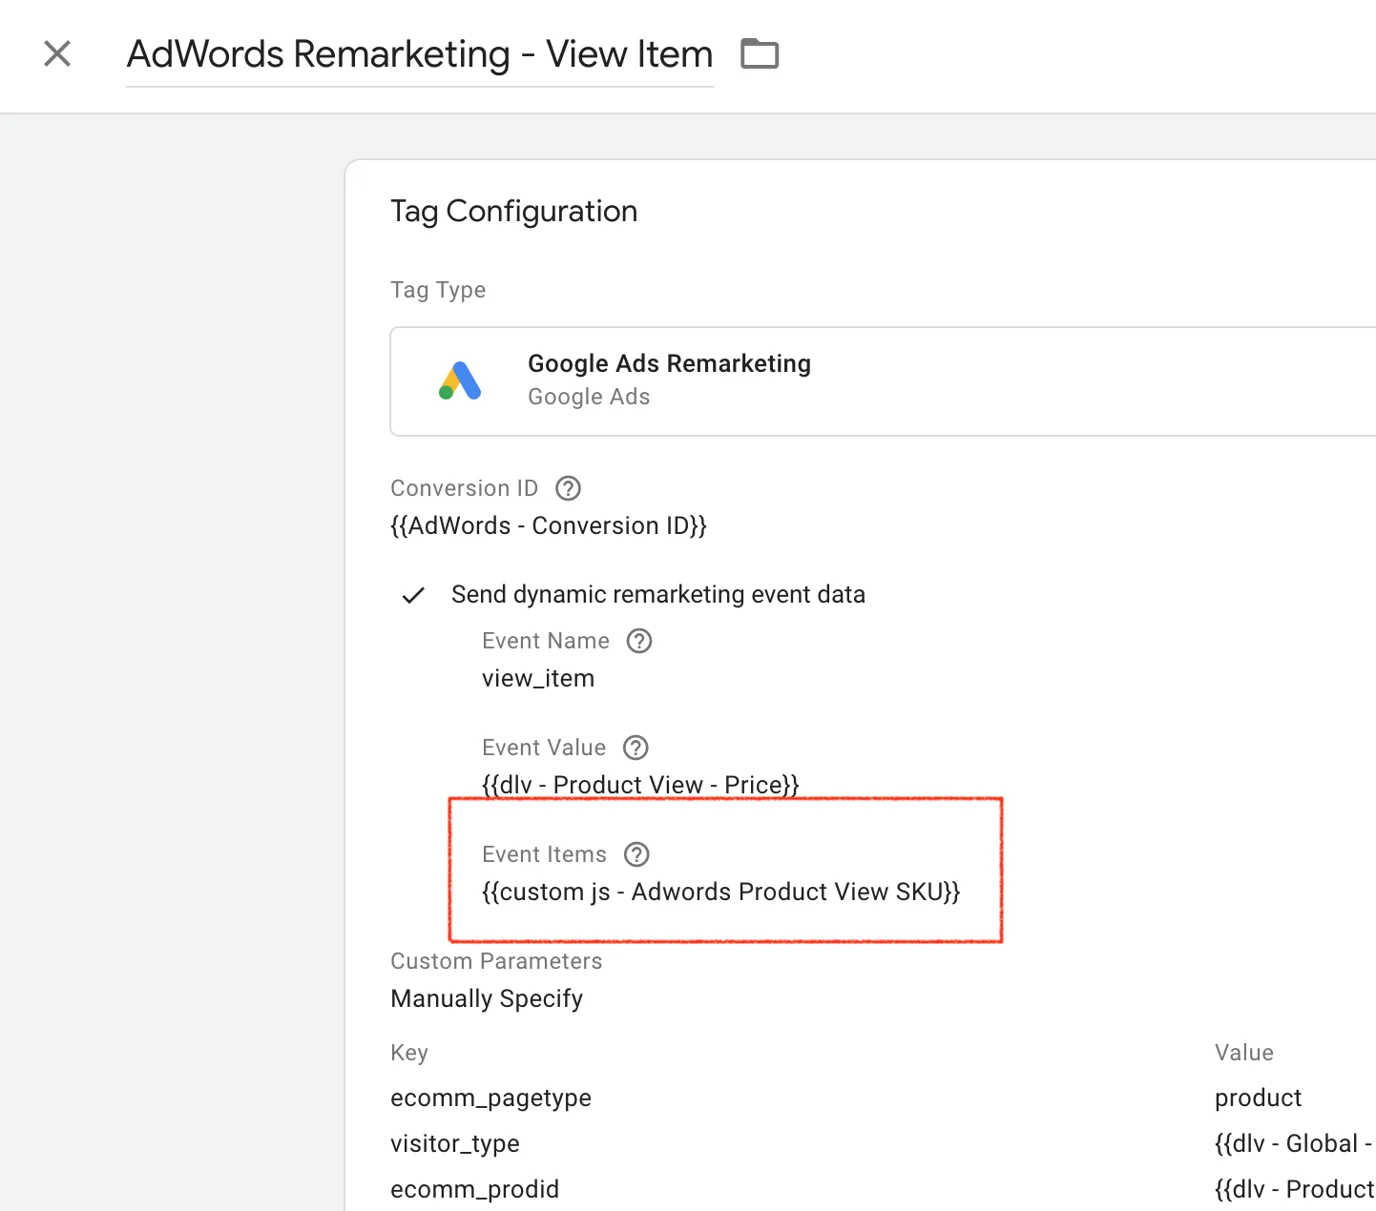
Task: Click the {{AdWords - Conversion ID}} value
Action: point(549,526)
